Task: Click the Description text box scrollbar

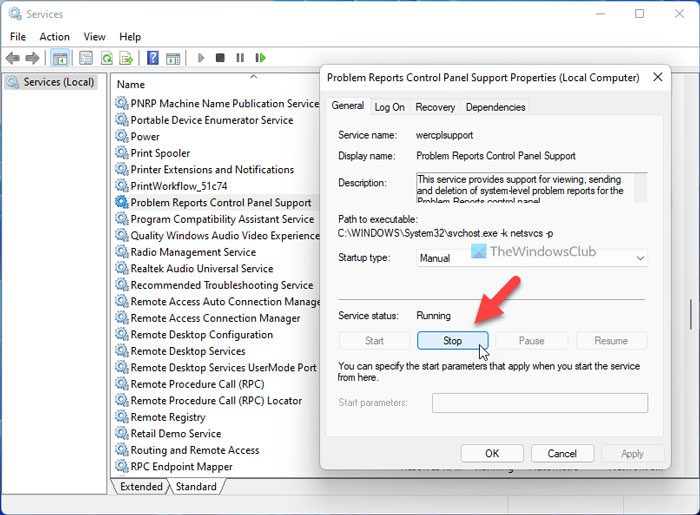Action: (640, 187)
